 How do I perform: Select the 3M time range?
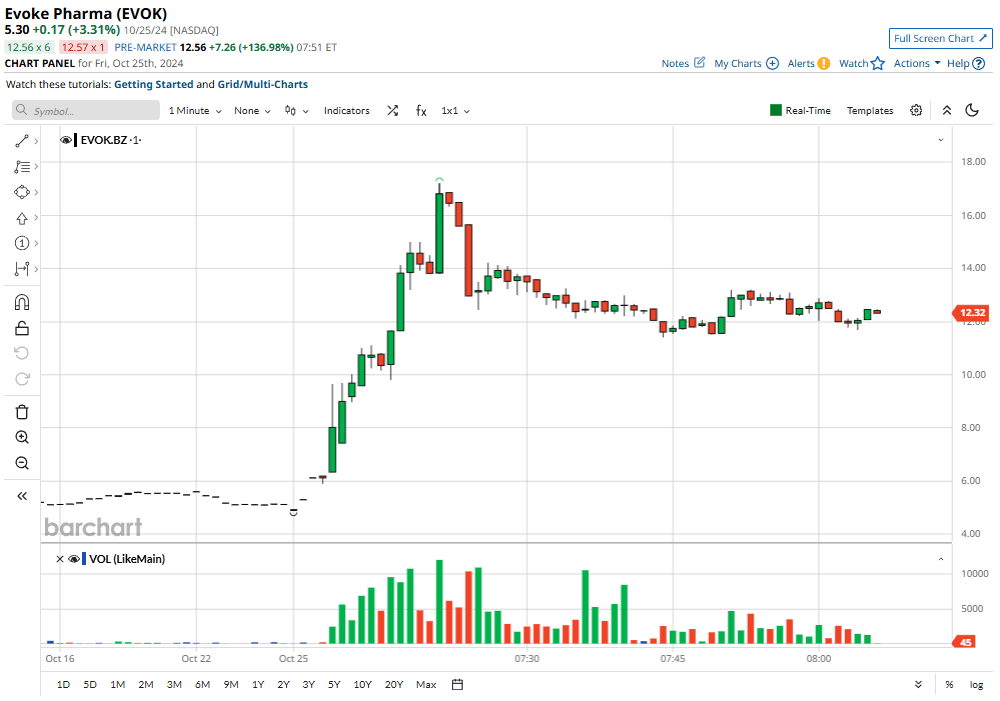pos(174,684)
